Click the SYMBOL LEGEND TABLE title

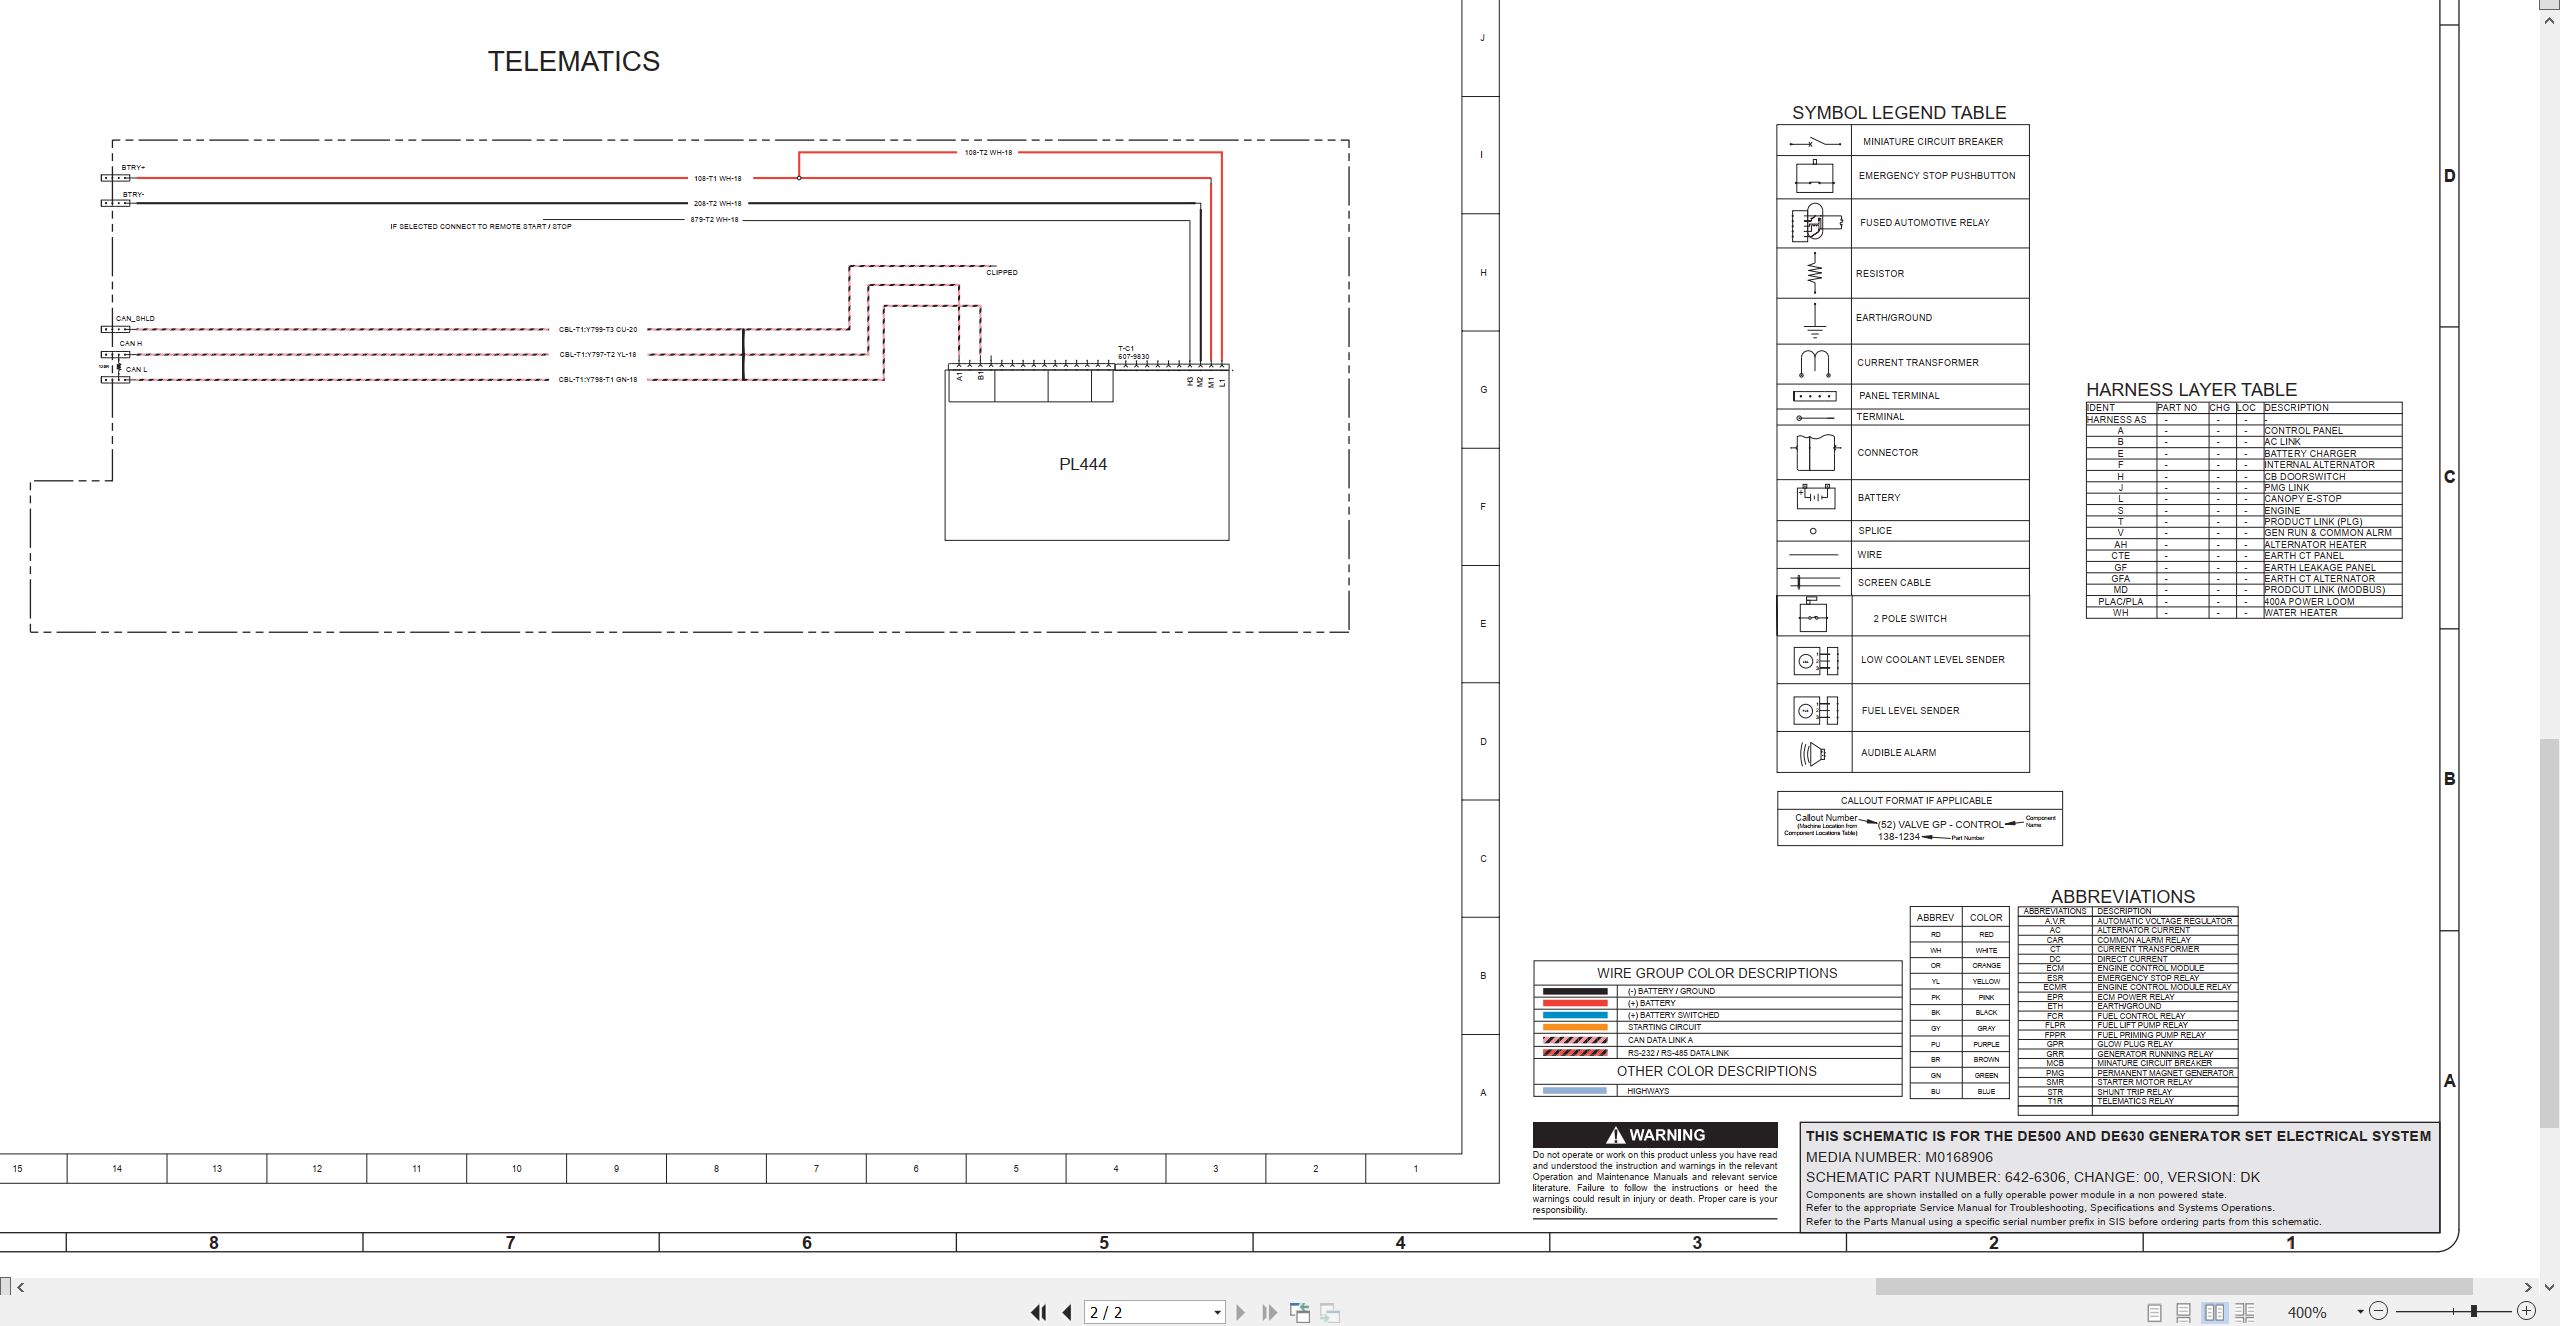1899,113
